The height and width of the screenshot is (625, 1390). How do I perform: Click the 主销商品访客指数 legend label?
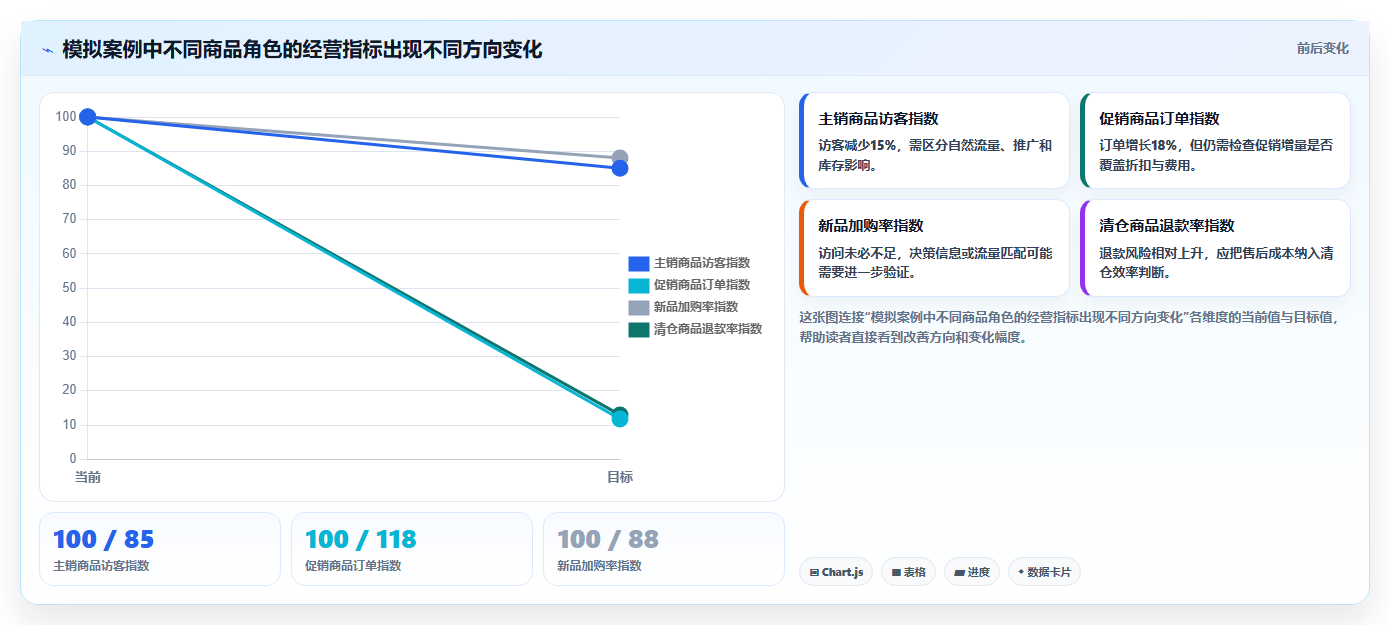click(702, 263)
